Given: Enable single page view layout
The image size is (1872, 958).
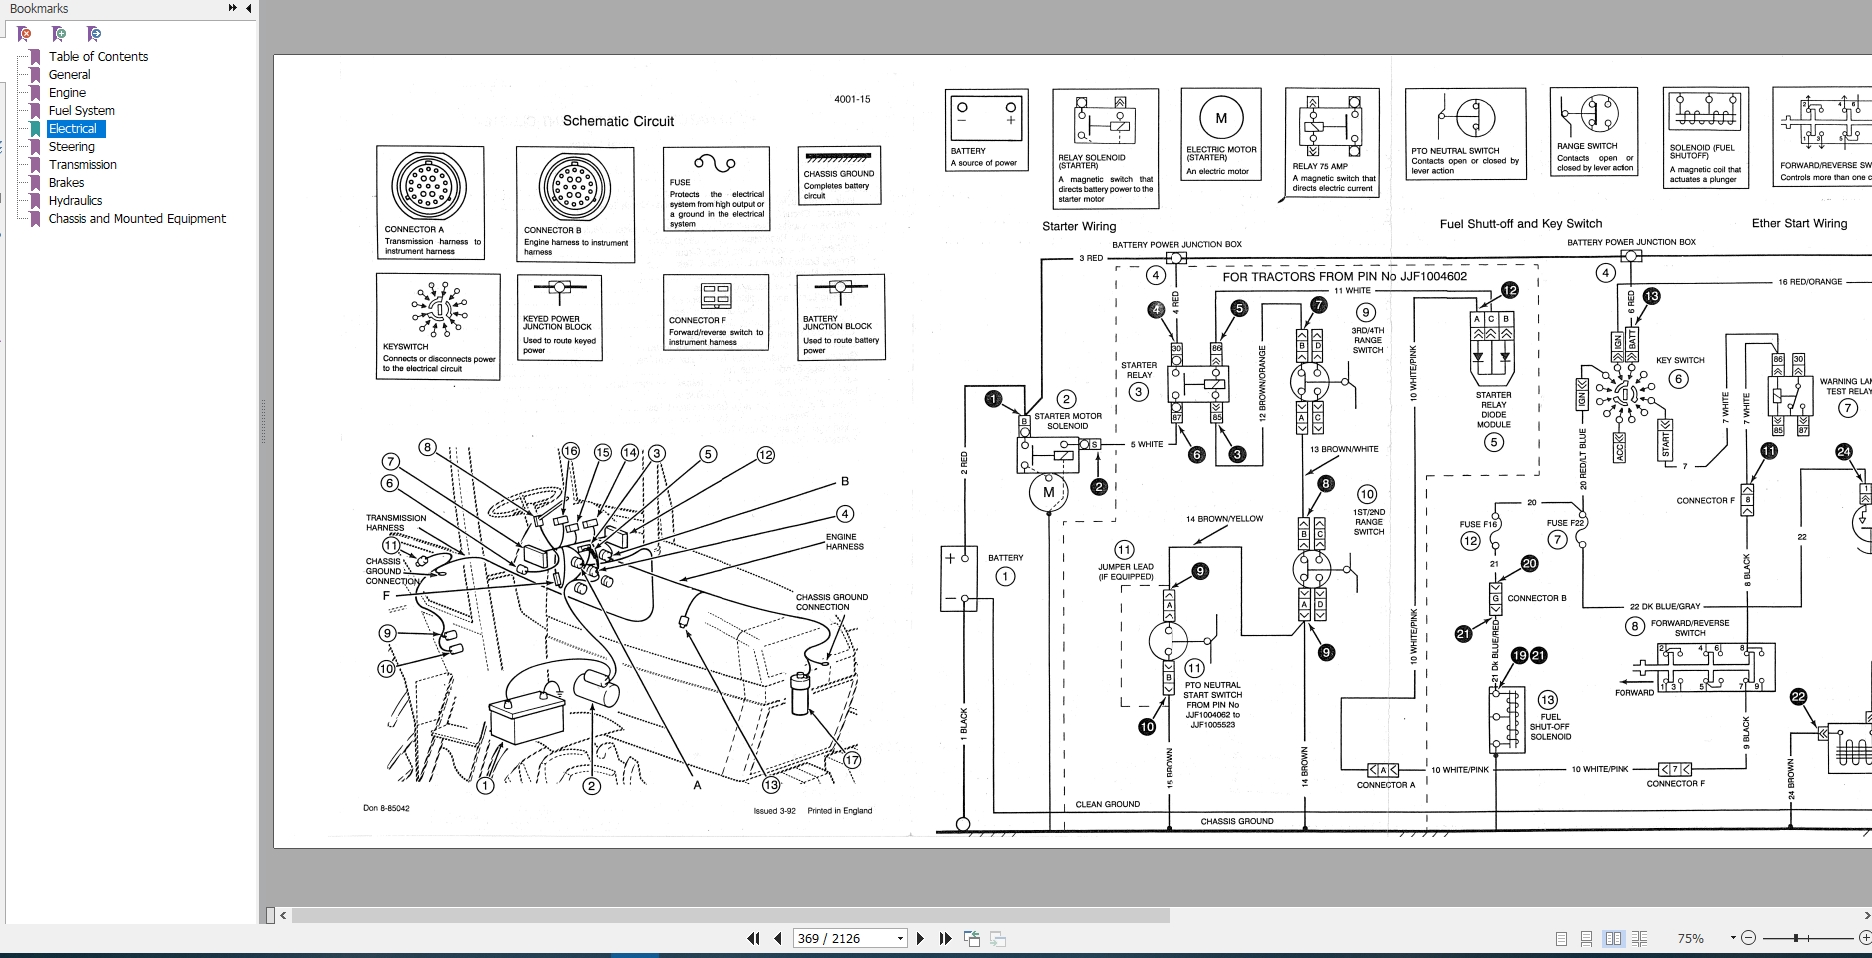Looking at the screenshot, I should [1561, 938].
